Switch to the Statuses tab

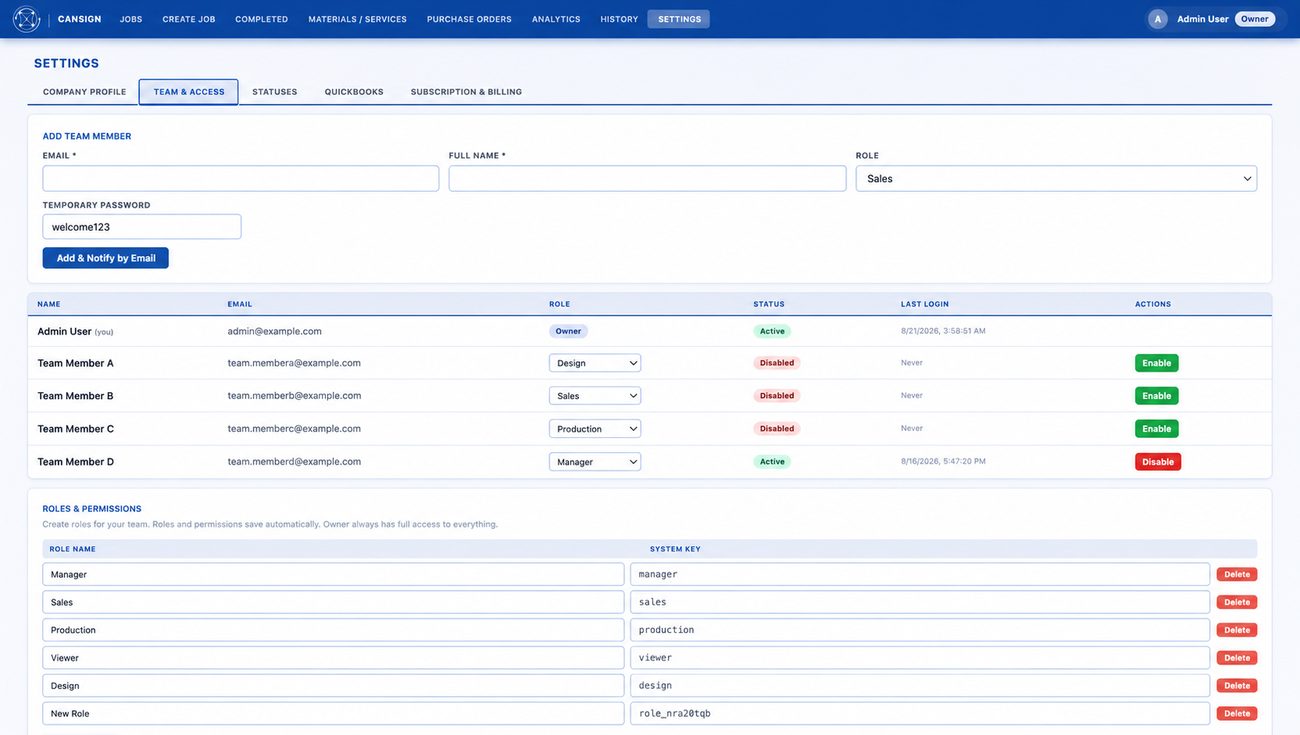pos(275,92)
